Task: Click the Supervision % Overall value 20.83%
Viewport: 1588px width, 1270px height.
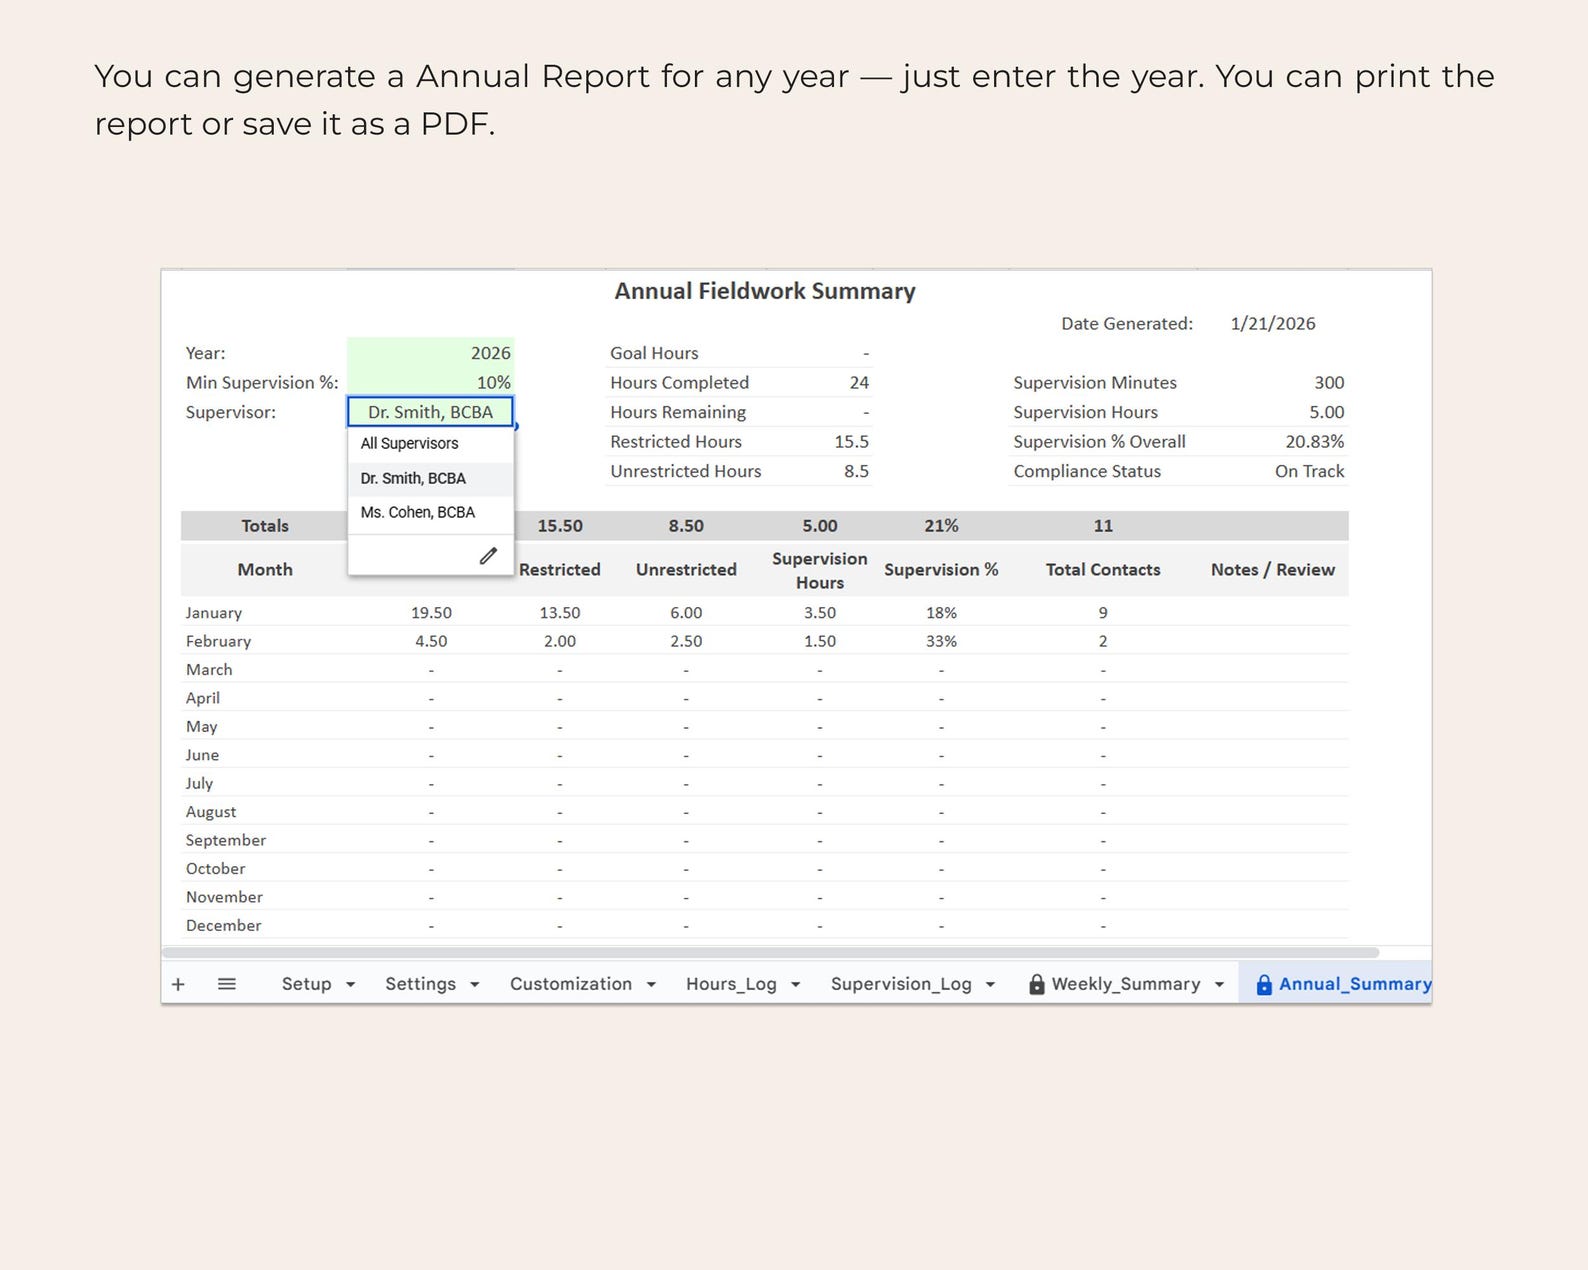Action: [1315, 441]
